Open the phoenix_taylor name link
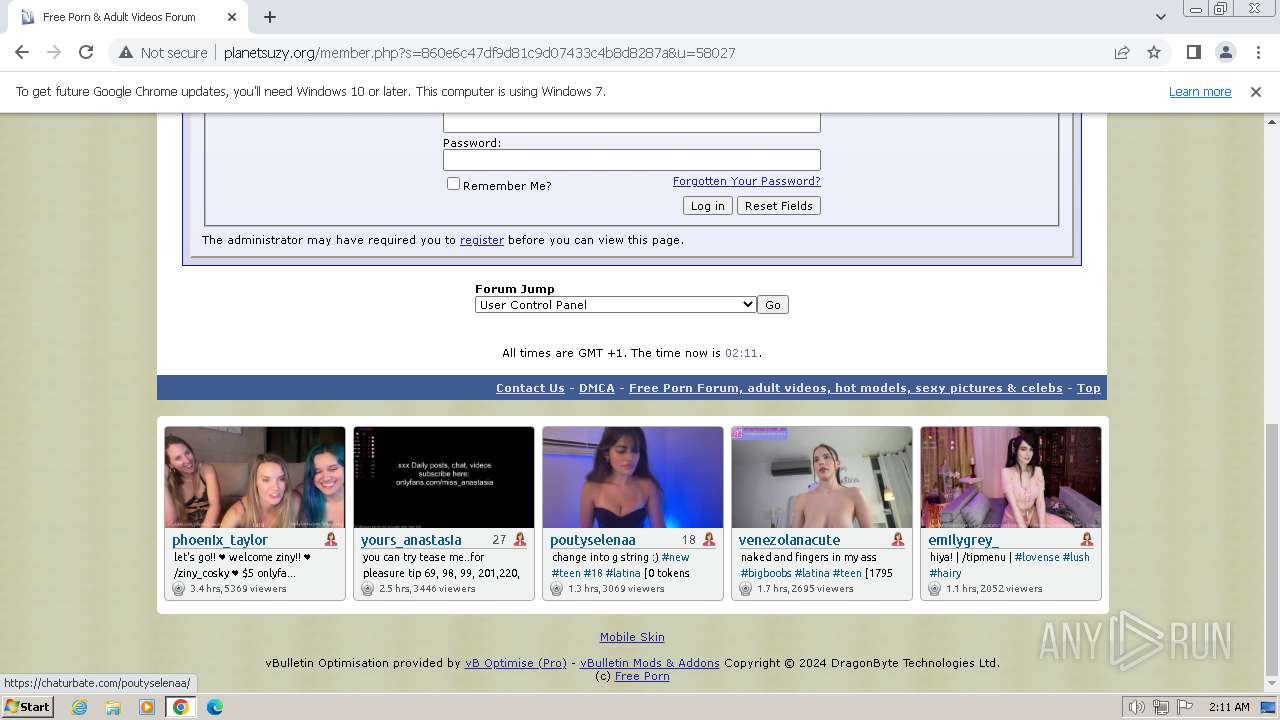This screenshot has height=720, width=1280. tap(220, 540)
